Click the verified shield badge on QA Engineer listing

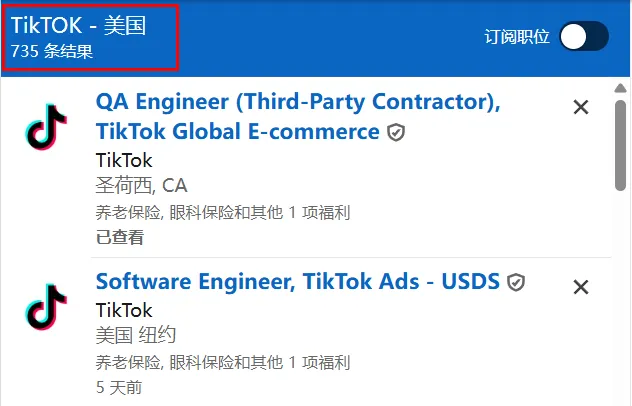pyautogui.click(x=396, y=133)
